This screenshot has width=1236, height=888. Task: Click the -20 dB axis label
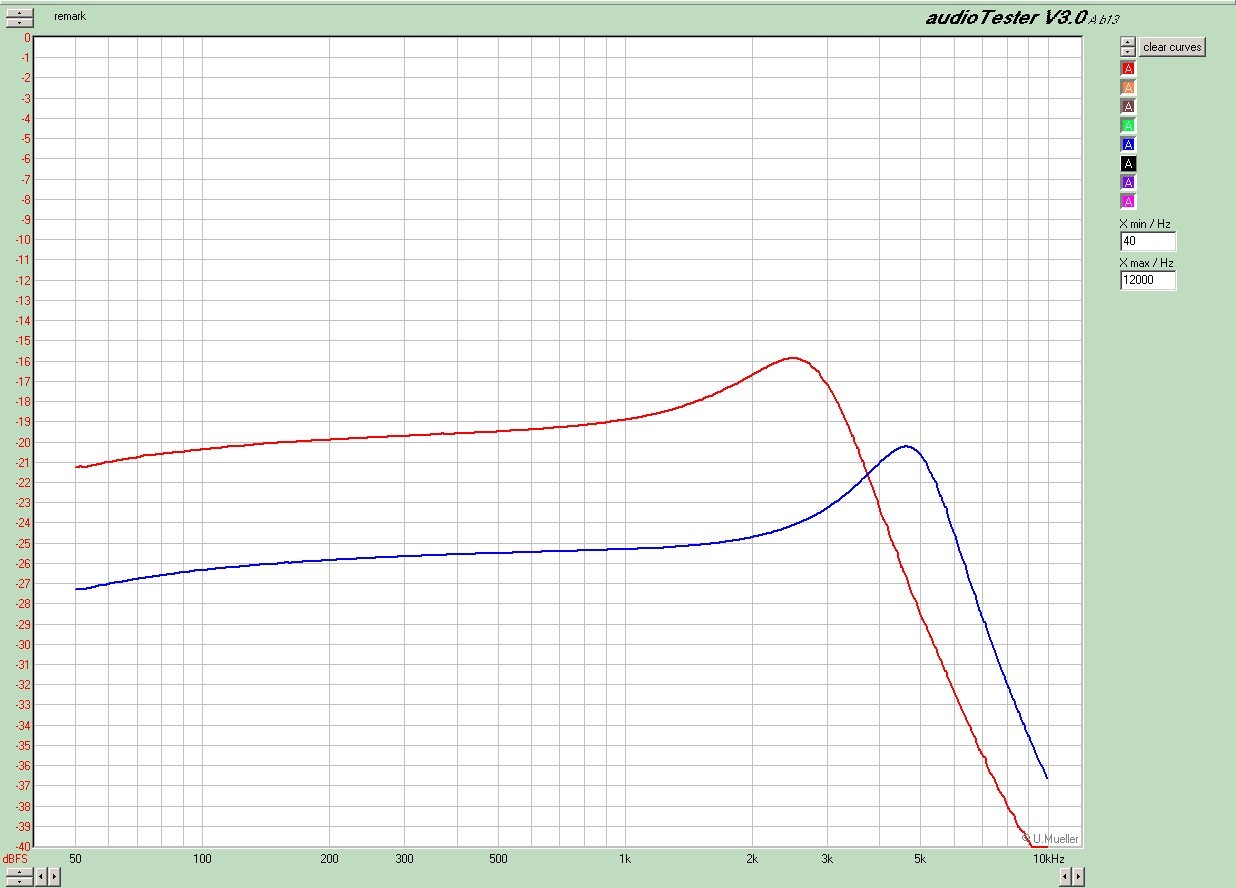pos(24,442)
